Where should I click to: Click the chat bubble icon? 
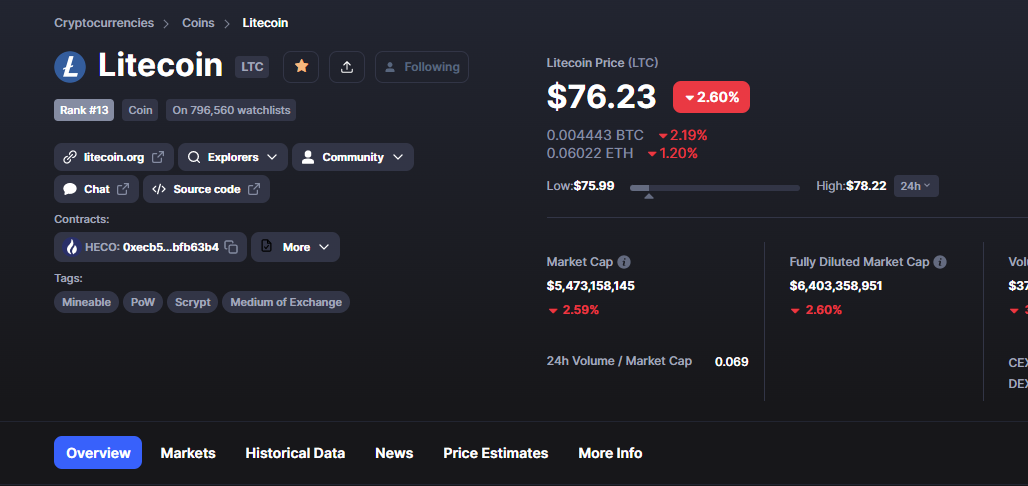tap(69, 189)
